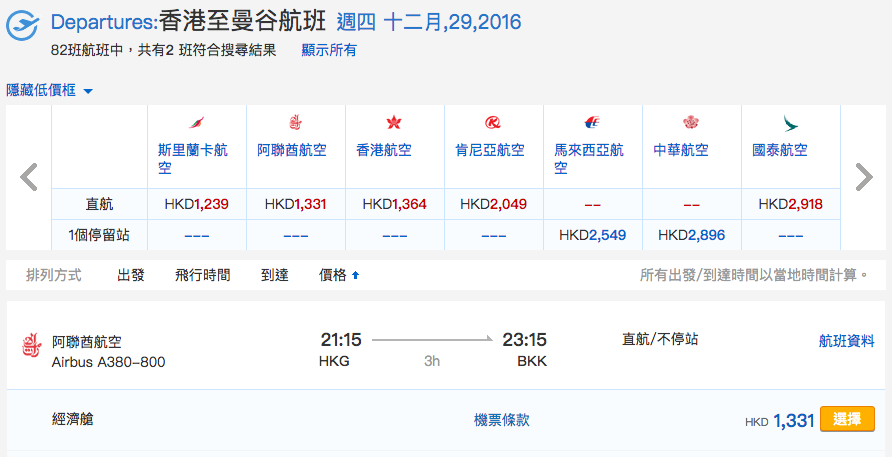Image resolution: width=892 pixels, height=457 pixels.
Task: Open 機票條款 ticket terms link
Action: coord(502,420)
